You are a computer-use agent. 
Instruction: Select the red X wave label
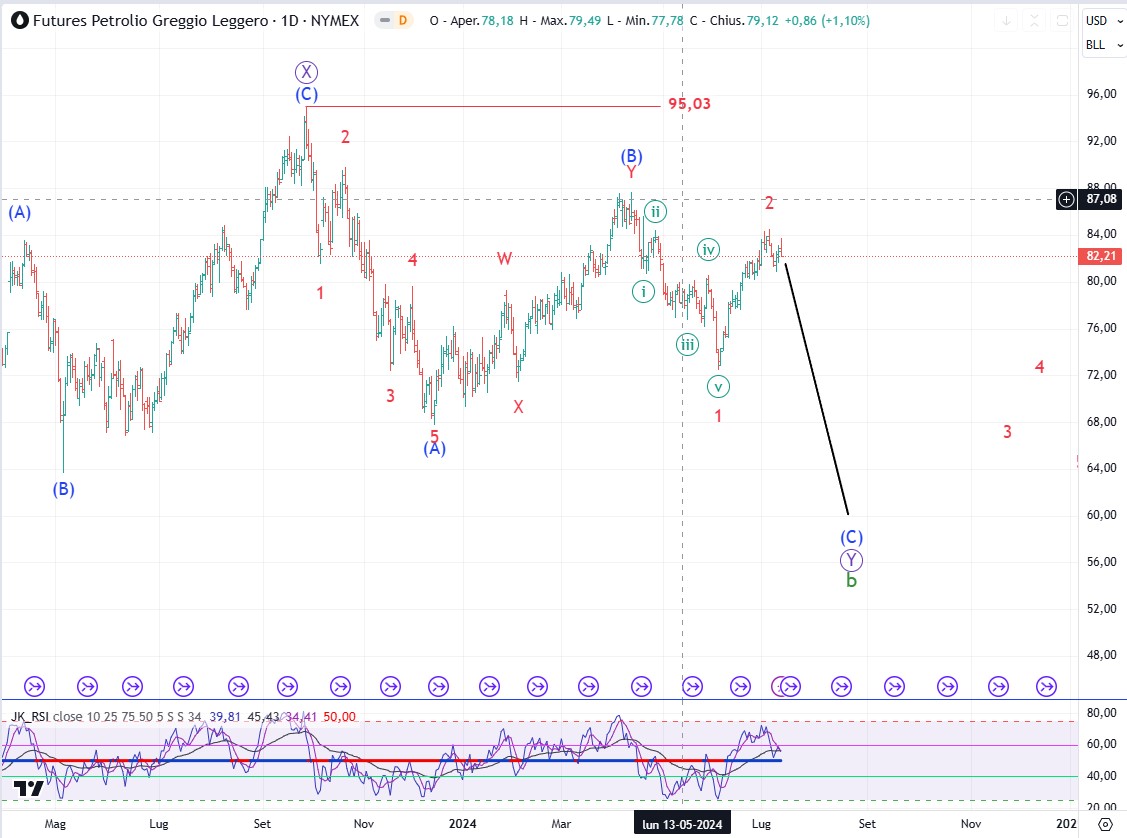click(x=518, y=407)
